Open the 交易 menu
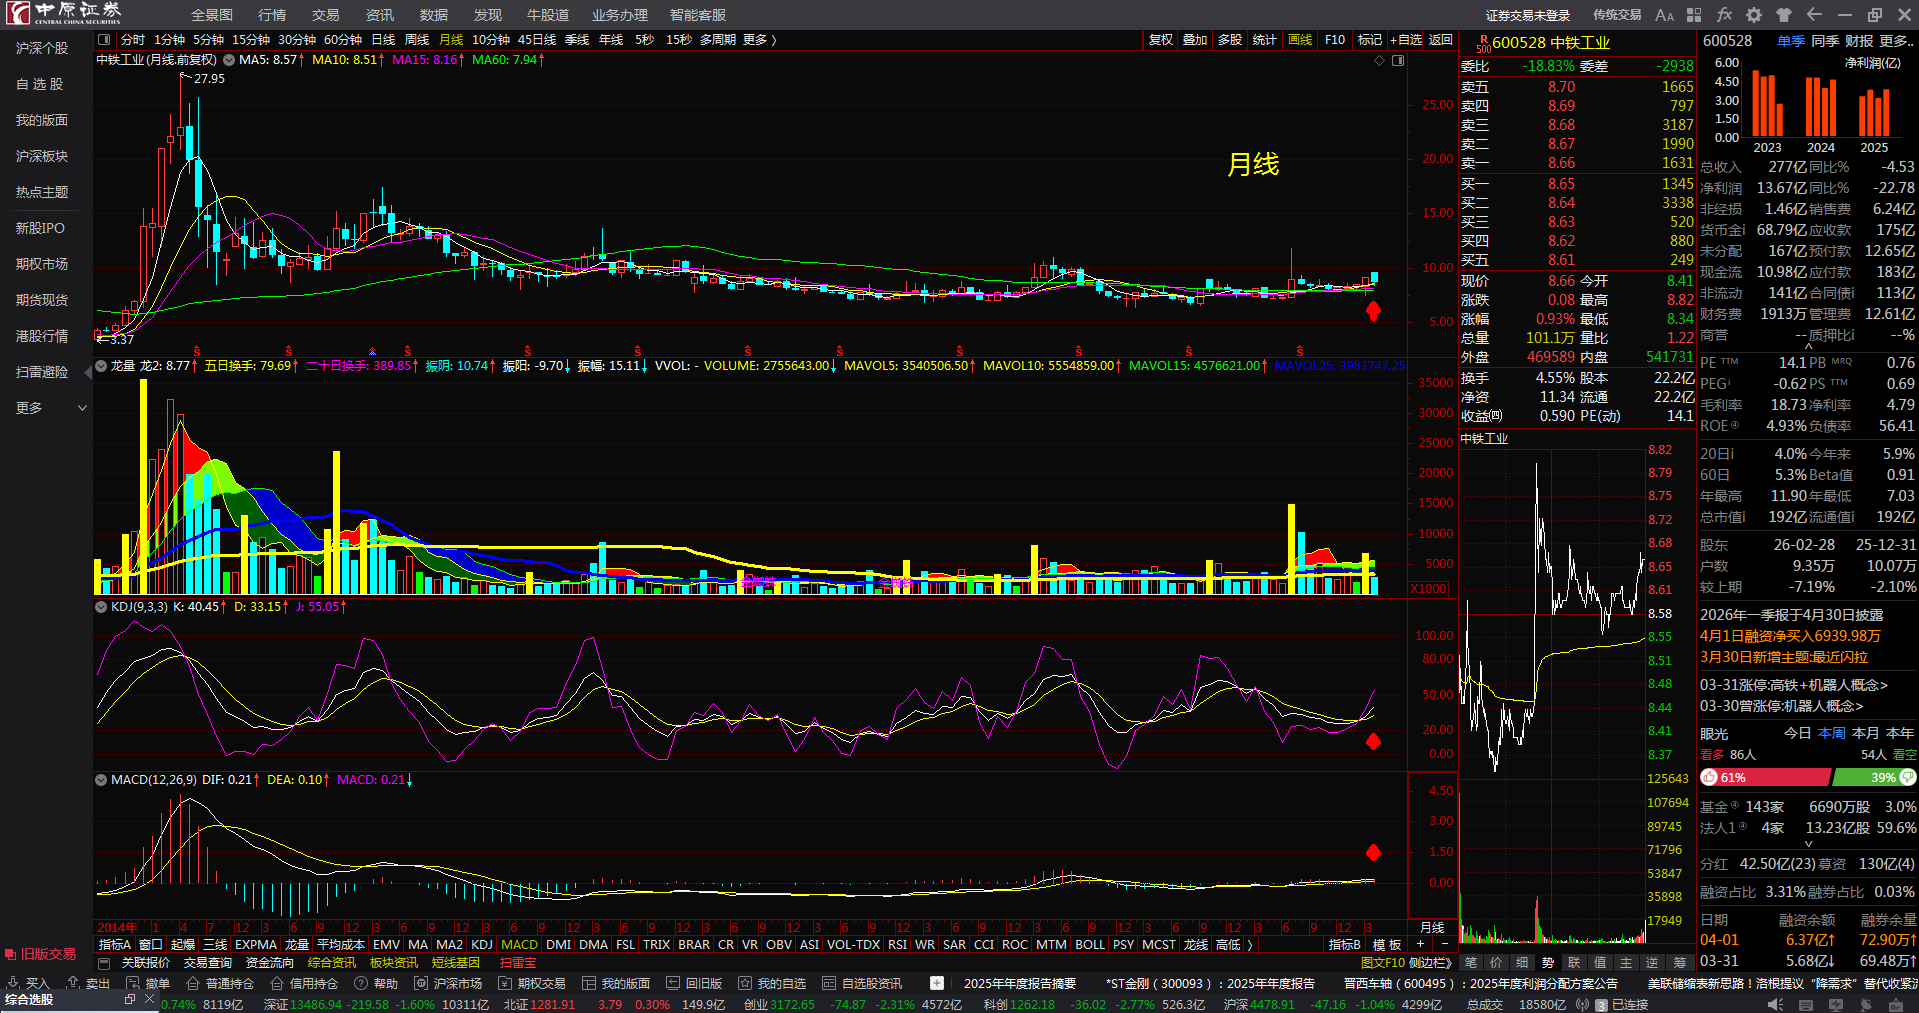Viewport: 1919px width, 1013px height. (326, 15)
